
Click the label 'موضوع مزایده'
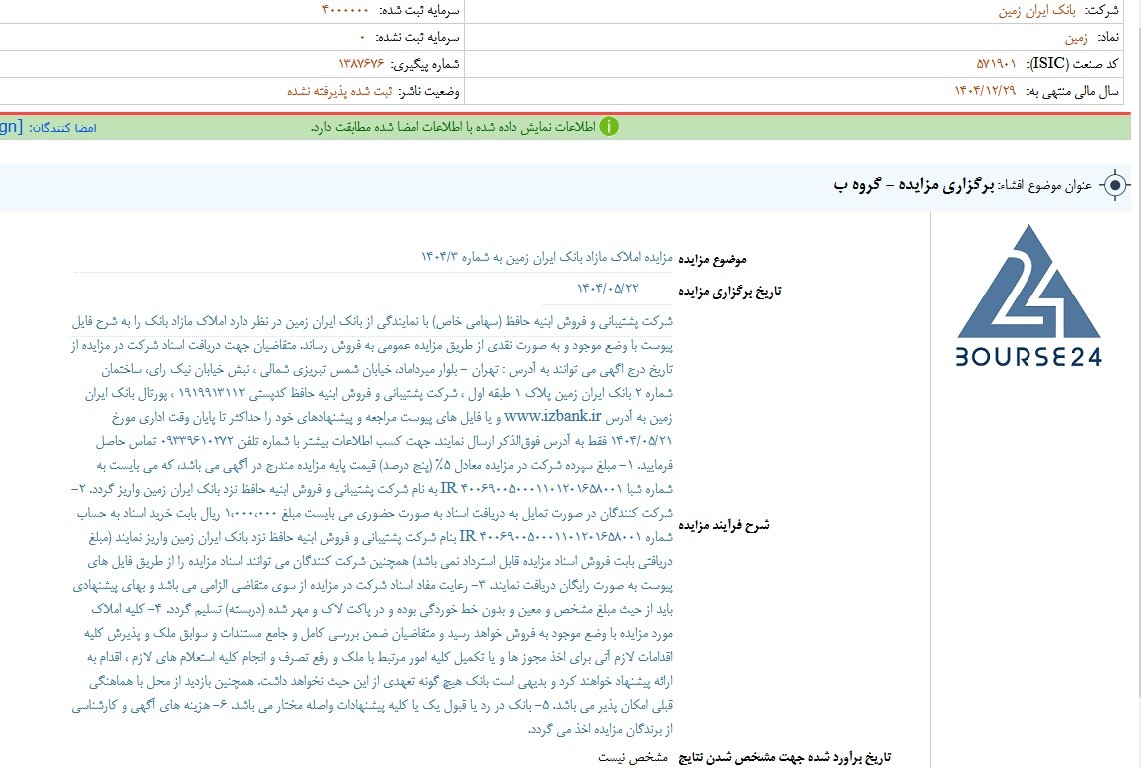[712, 259]
